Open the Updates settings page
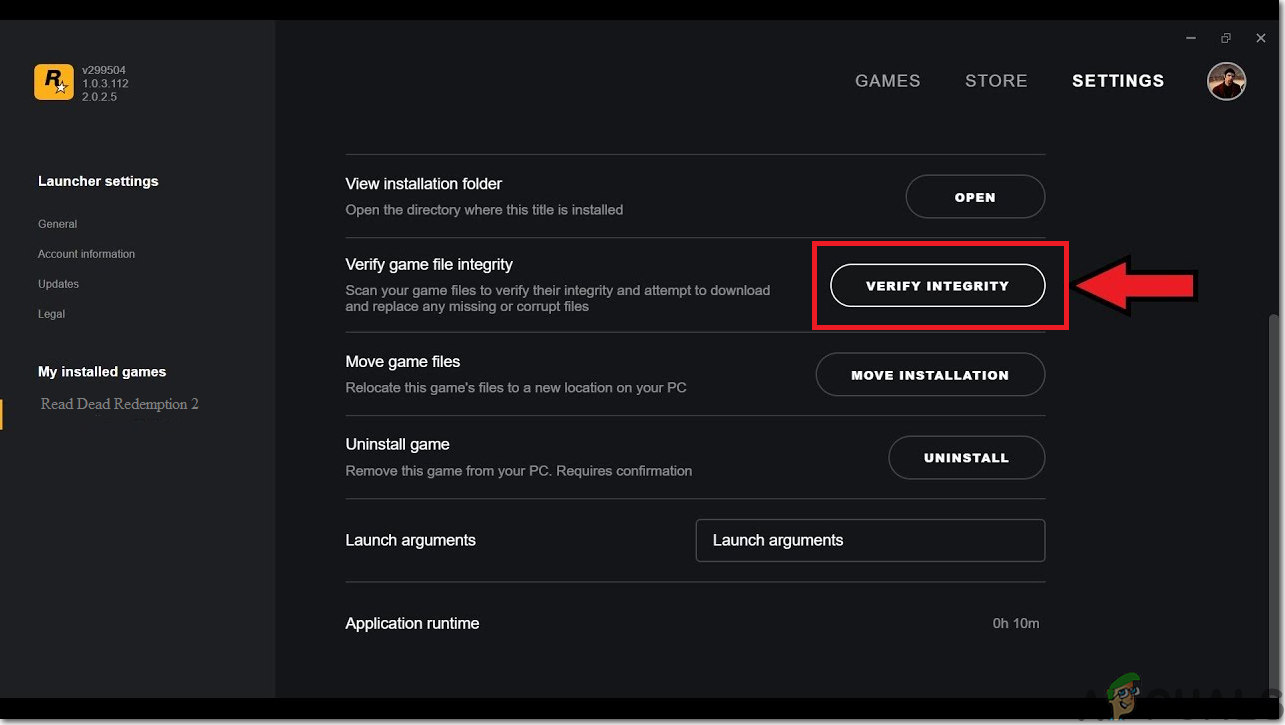This screenshot has width=1285, height=725. click(x=58, y=284)
